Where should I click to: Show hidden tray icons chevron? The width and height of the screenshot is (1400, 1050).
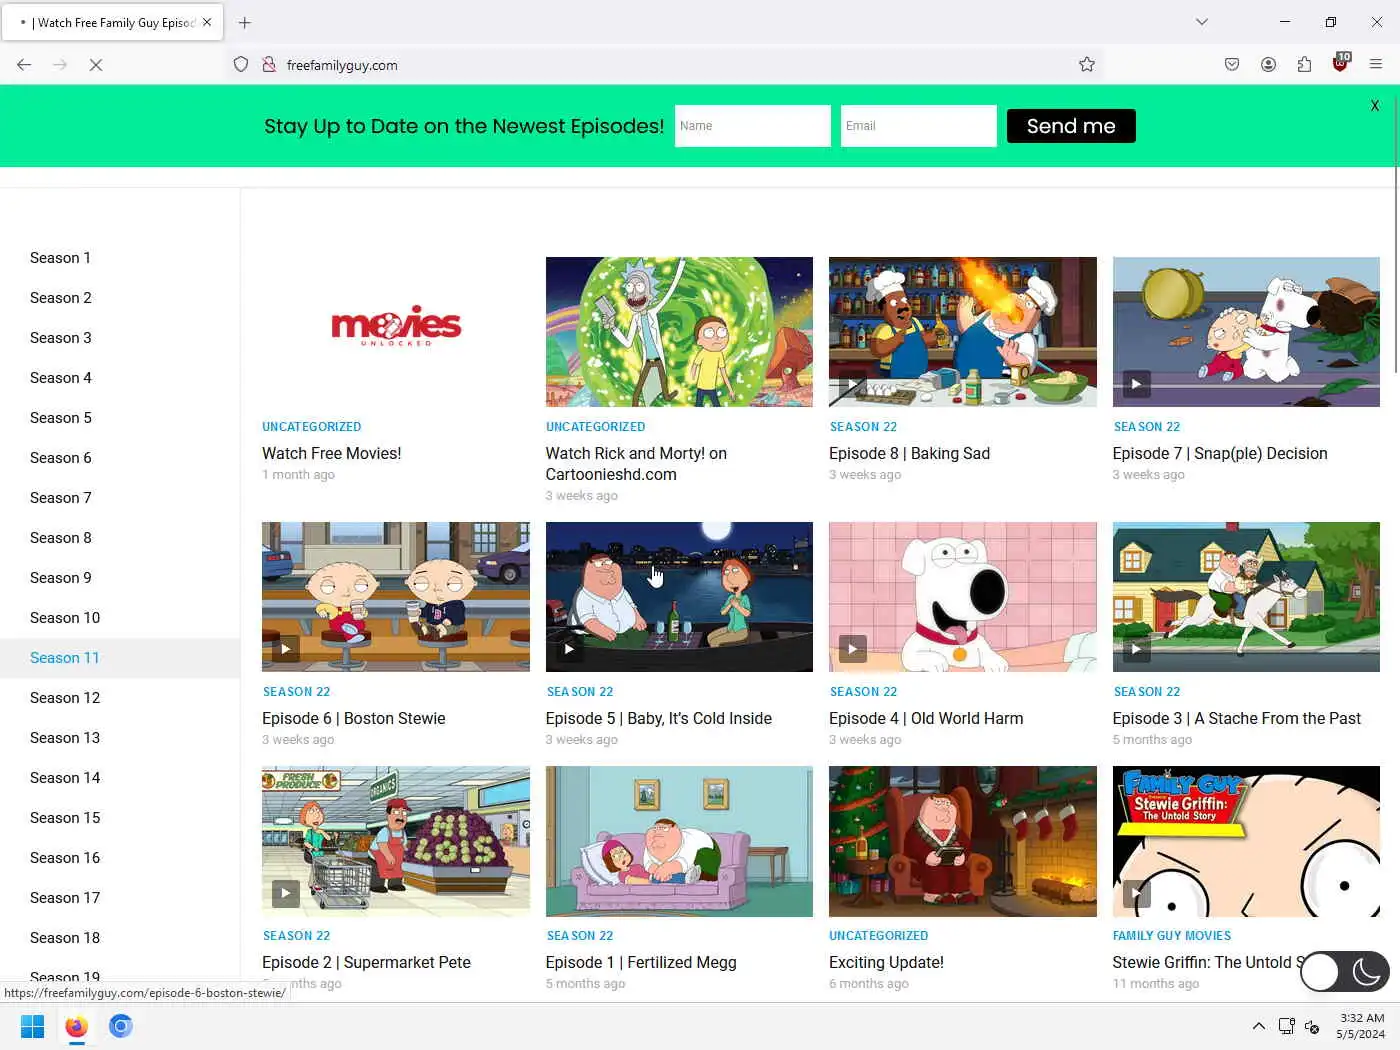coord(1259,1026)
